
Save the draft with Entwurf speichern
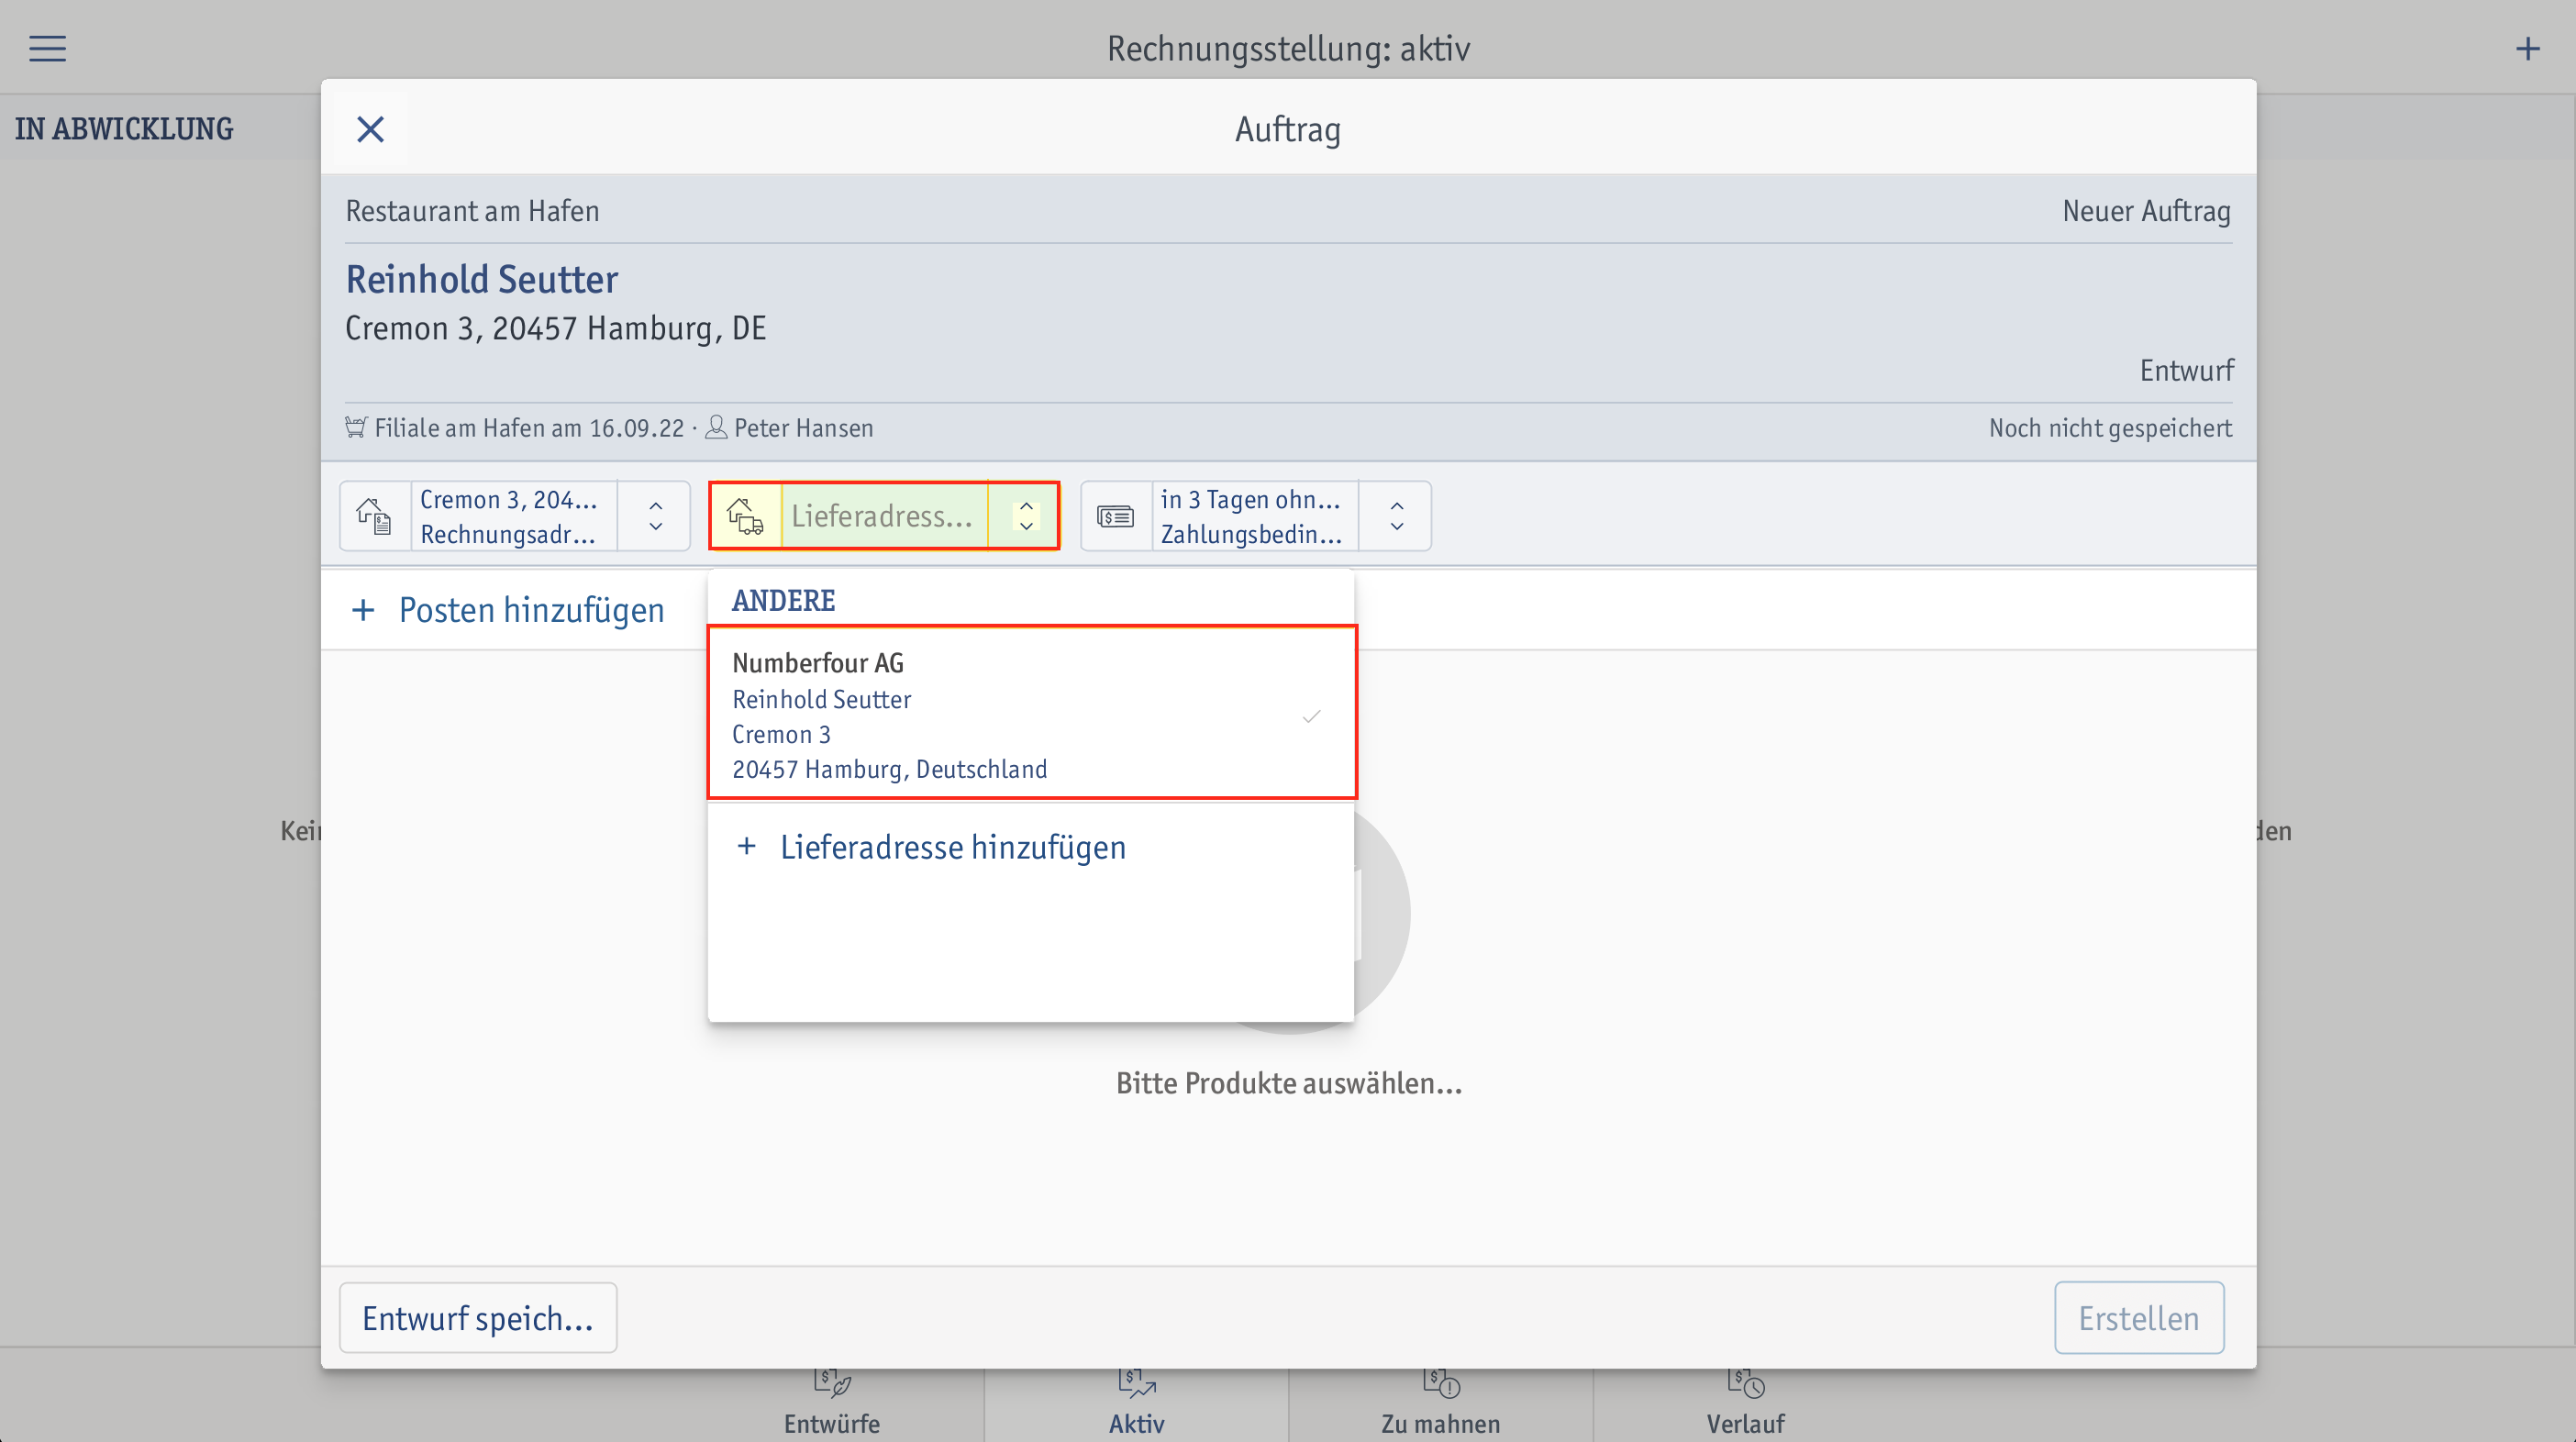(x=478, y=1318)
